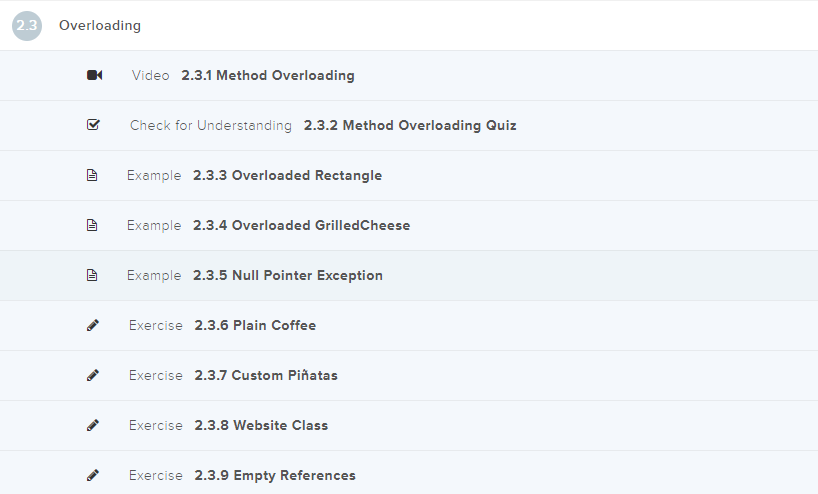This screenshot has height=494, width=818.
Task: Click the video camera icon for Method Overloading
Action: click(x=94, y=75)
